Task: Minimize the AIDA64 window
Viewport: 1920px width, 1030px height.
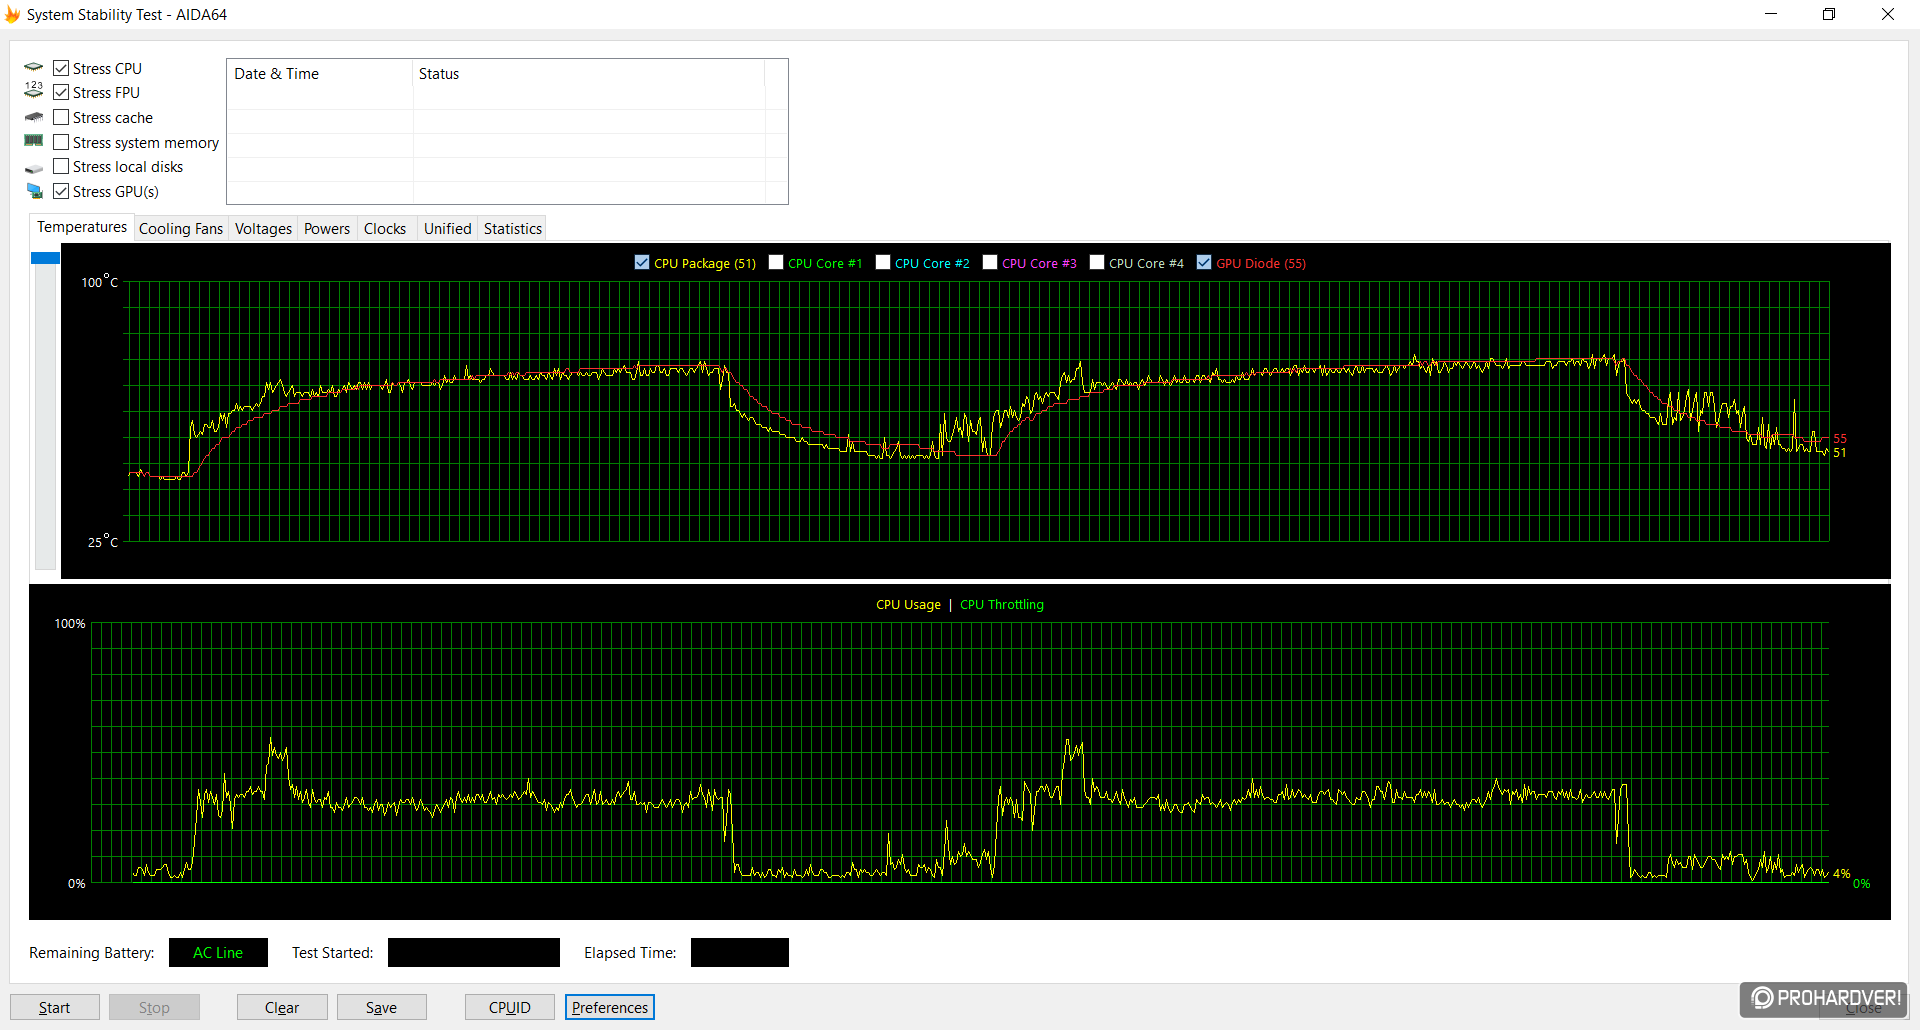Action: 1771,14
